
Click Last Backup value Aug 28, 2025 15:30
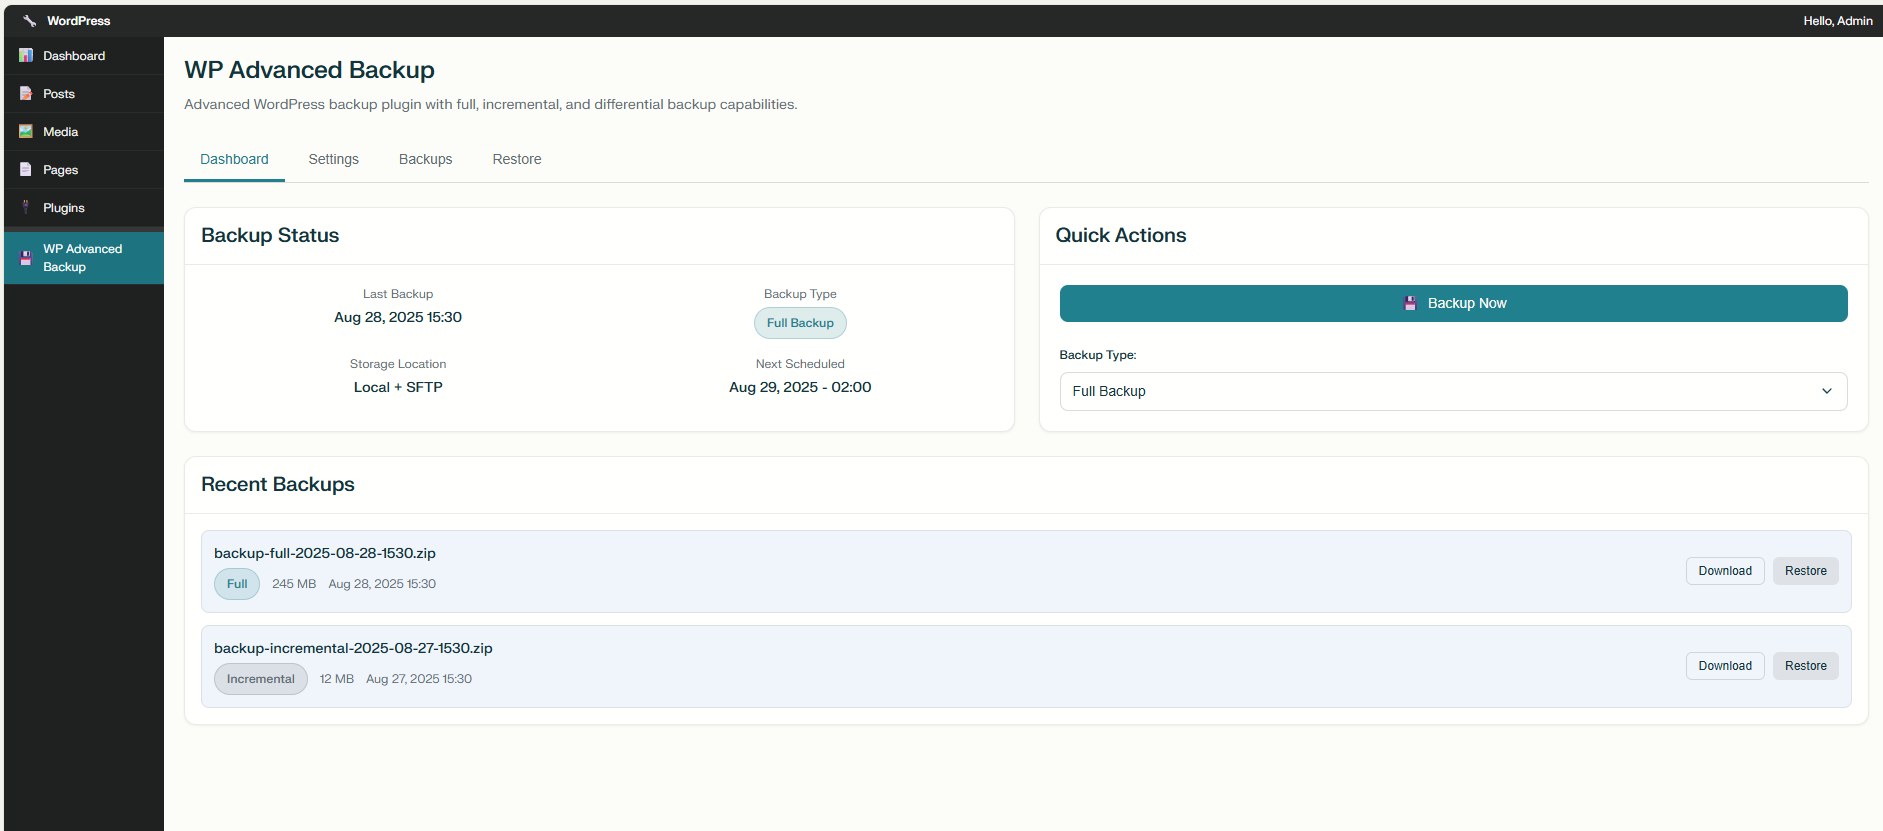398,317
